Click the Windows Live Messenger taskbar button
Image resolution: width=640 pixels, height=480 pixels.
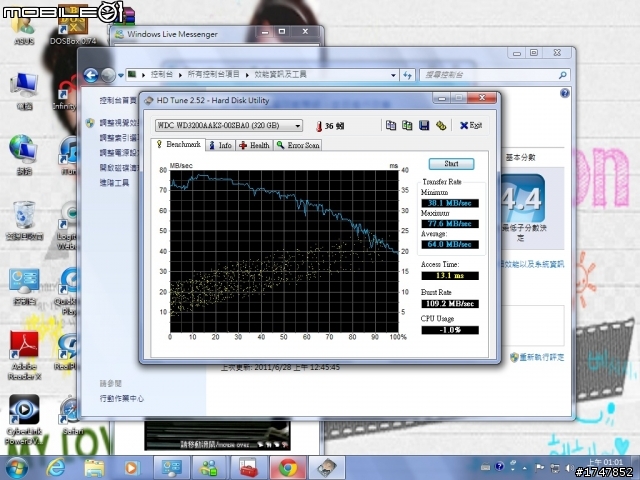pos(209,468)
